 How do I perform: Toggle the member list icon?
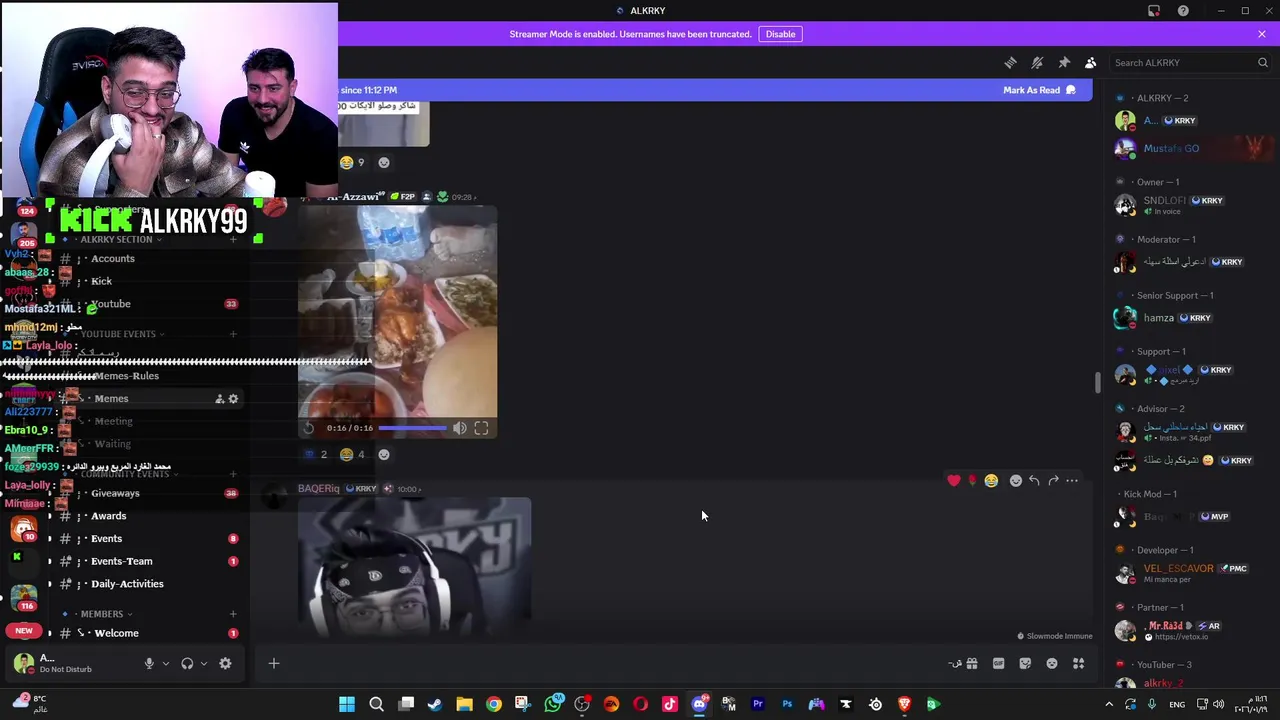tap(1091, 62)
